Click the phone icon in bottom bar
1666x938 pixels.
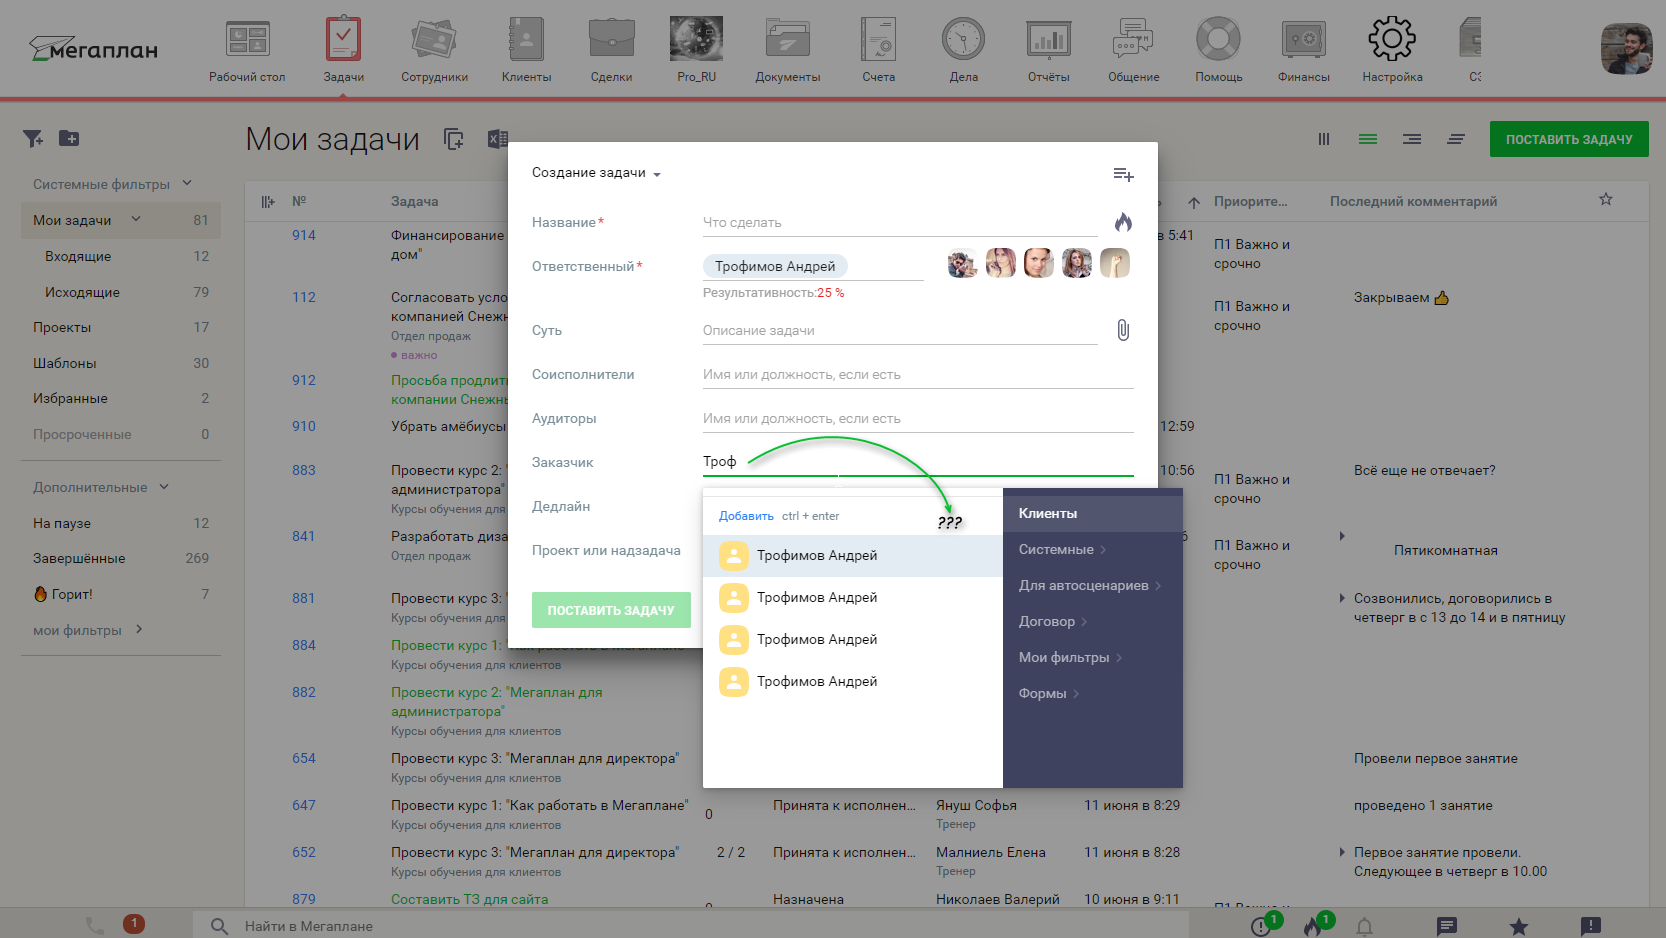[95, 926]
